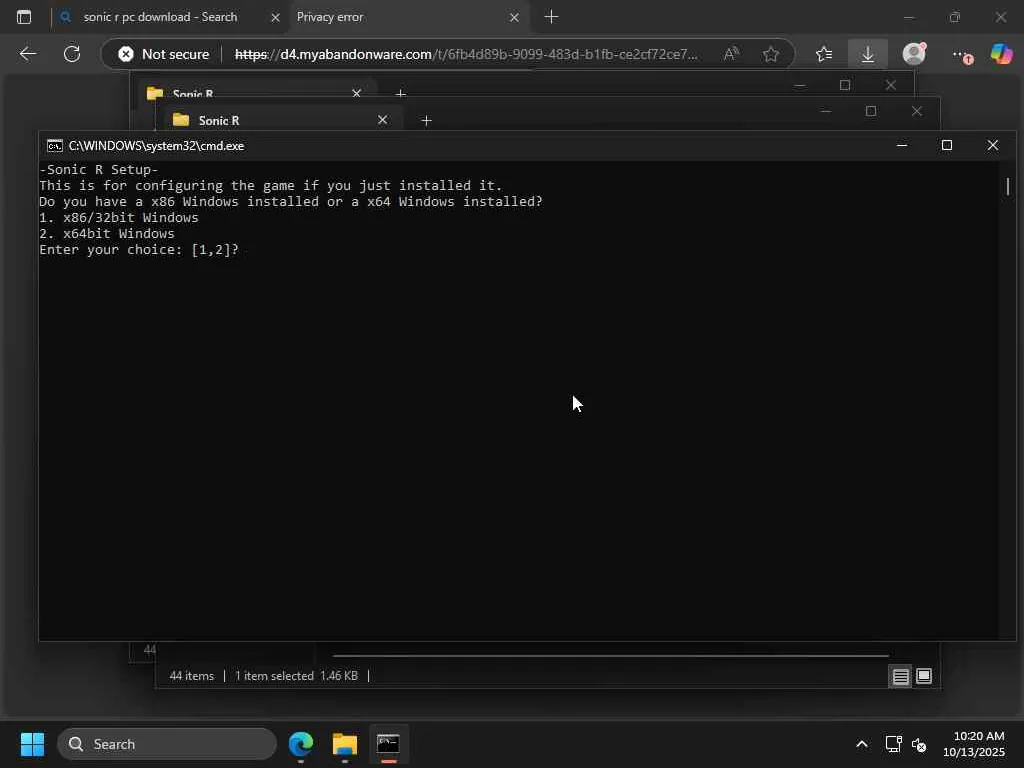1024x768 pixels.
Task: Click '1. x86/32bit Windows' line
Action: pyautogui.click(x=119, y=217)
